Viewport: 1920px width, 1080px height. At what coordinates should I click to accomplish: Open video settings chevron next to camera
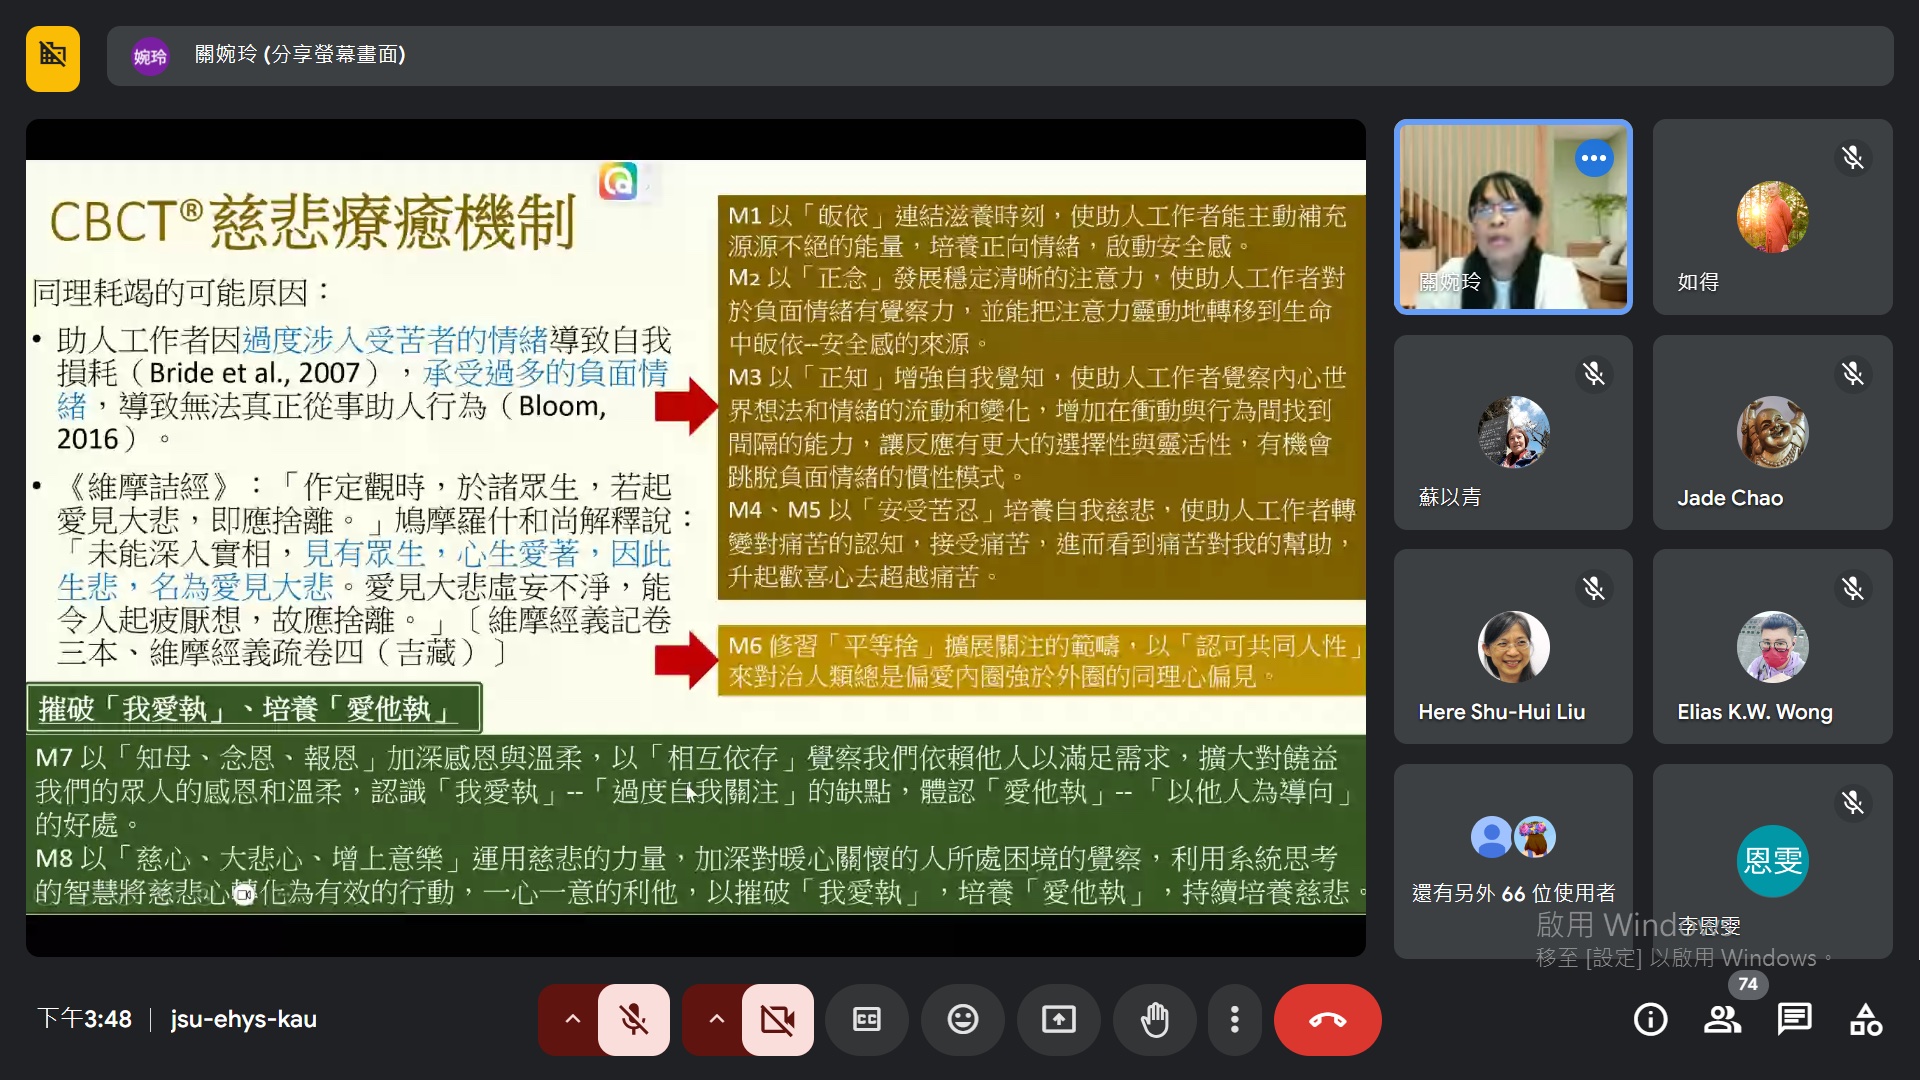pos(716,1020)
